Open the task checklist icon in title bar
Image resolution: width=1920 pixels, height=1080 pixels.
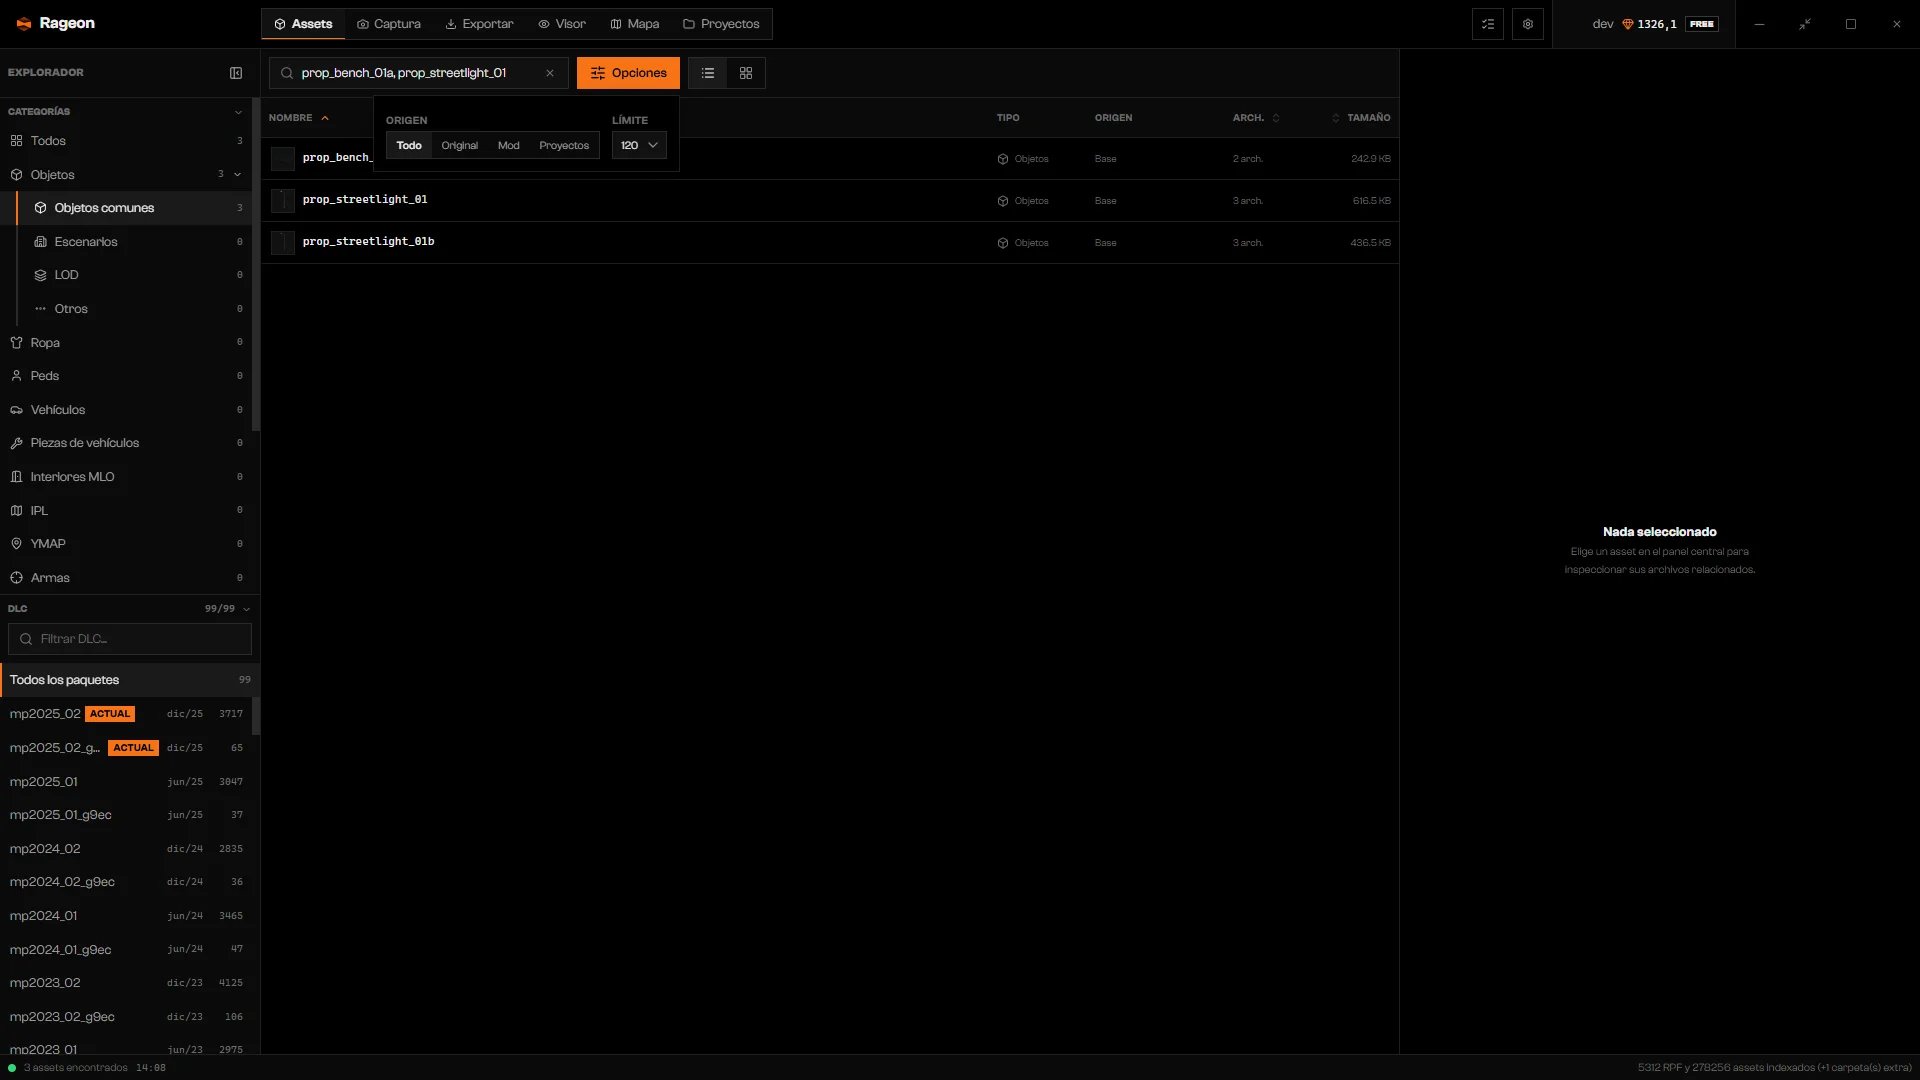coord(1488,24)
